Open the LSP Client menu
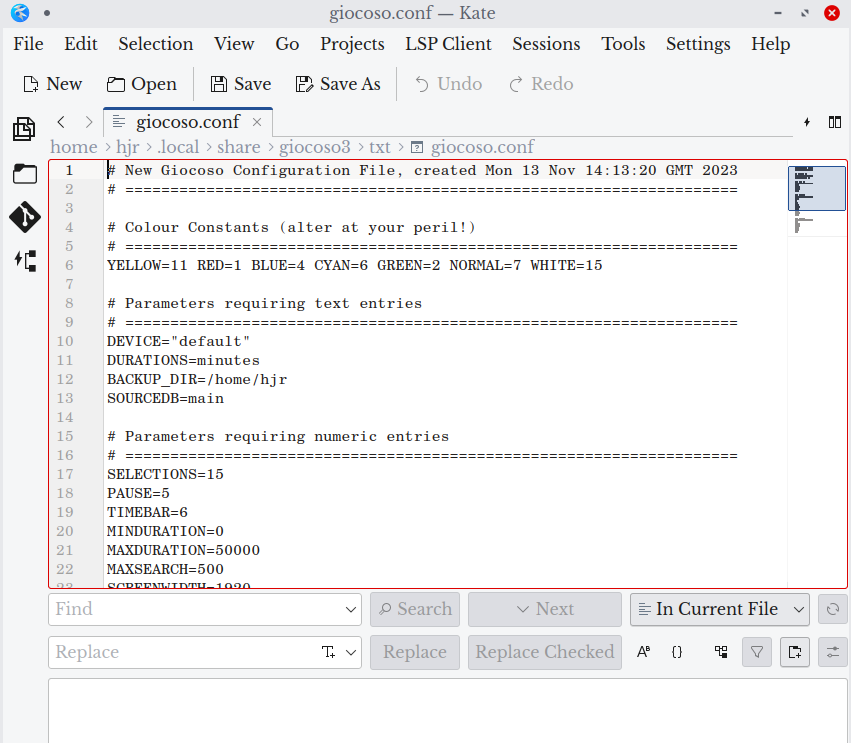Screen dimensions: 851x743 click(448, 44)
